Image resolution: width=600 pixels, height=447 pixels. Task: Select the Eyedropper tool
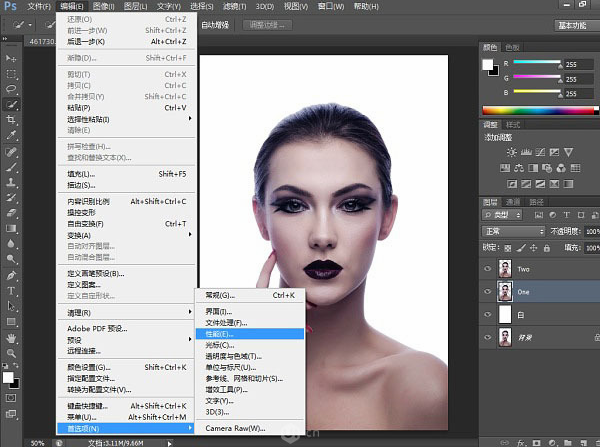tap(12, 135)
